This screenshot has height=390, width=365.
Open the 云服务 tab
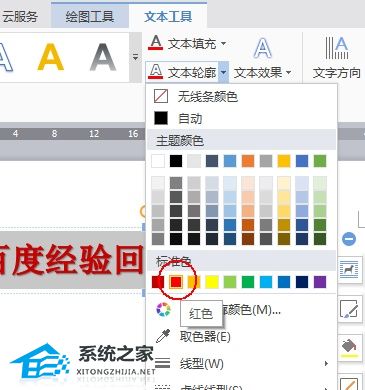(x=20, y=17)
